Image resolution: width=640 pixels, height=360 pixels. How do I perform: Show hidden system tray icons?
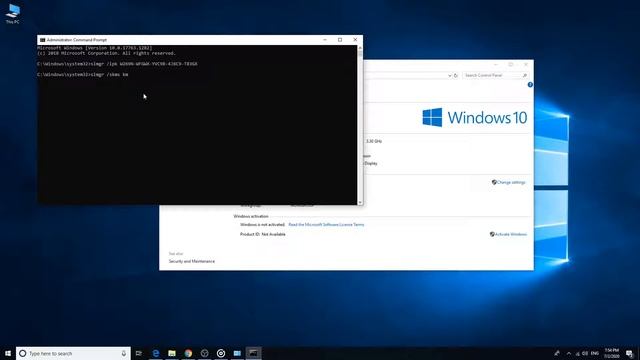[569, 353]
